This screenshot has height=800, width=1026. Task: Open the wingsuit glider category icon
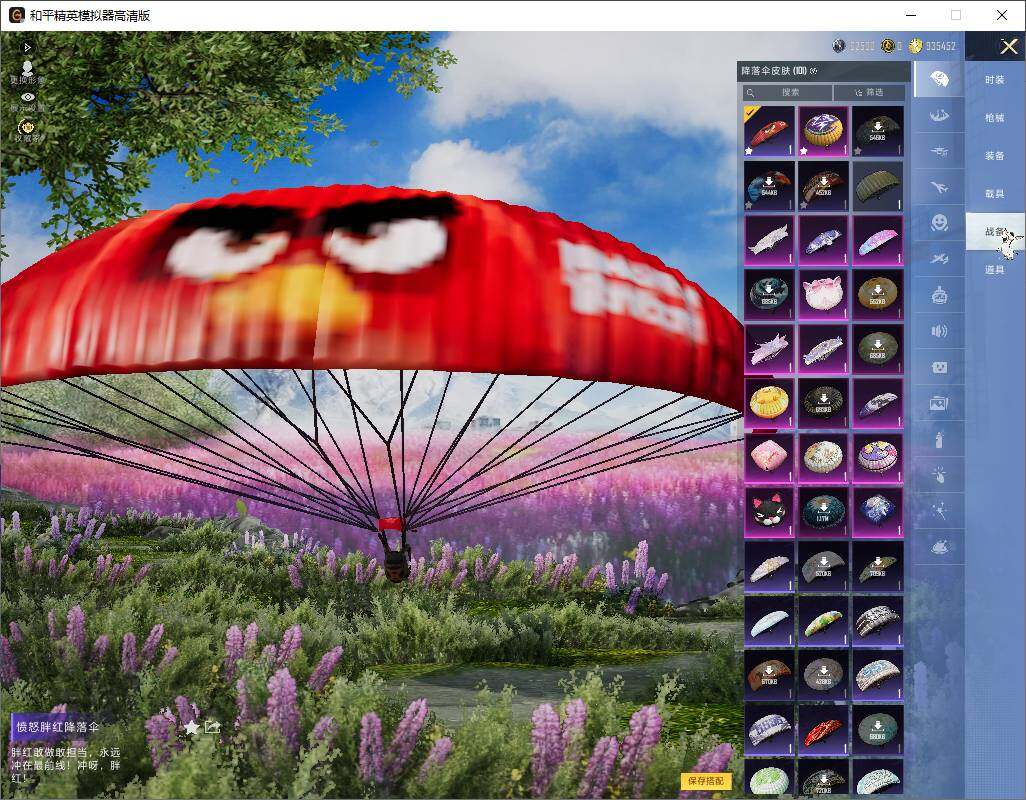pyautogui.click(x=939, y=116)
